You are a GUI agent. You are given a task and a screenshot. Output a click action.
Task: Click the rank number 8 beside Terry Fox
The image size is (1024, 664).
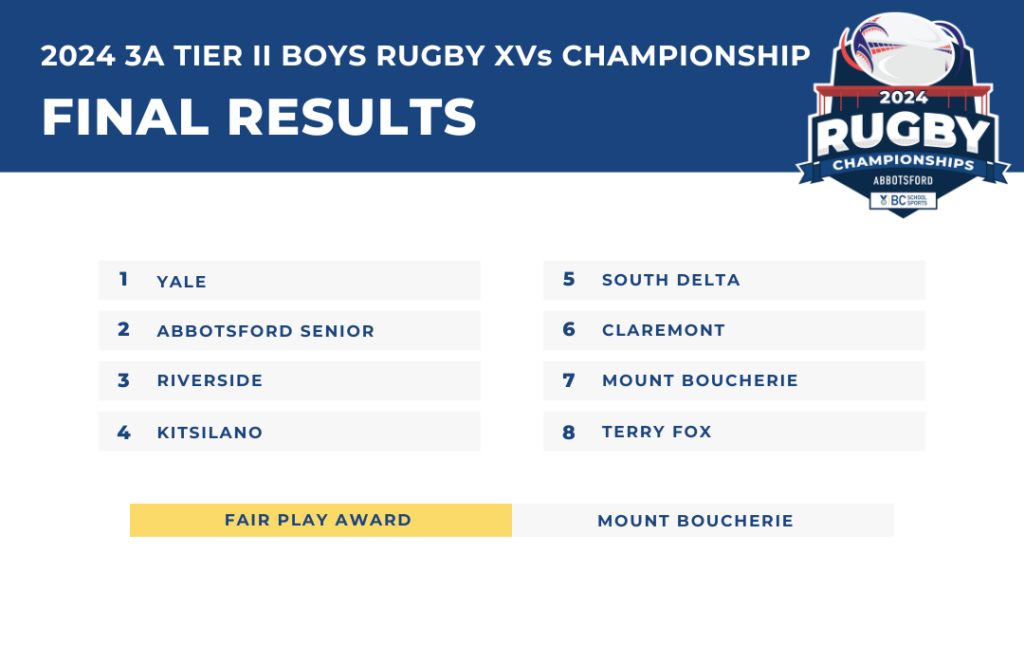click(569, 432)
